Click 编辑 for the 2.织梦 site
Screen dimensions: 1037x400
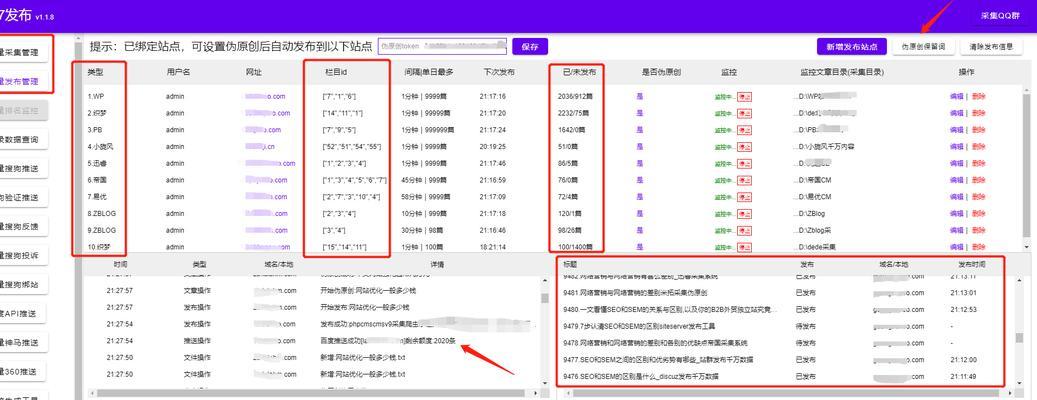click(956, 113)
